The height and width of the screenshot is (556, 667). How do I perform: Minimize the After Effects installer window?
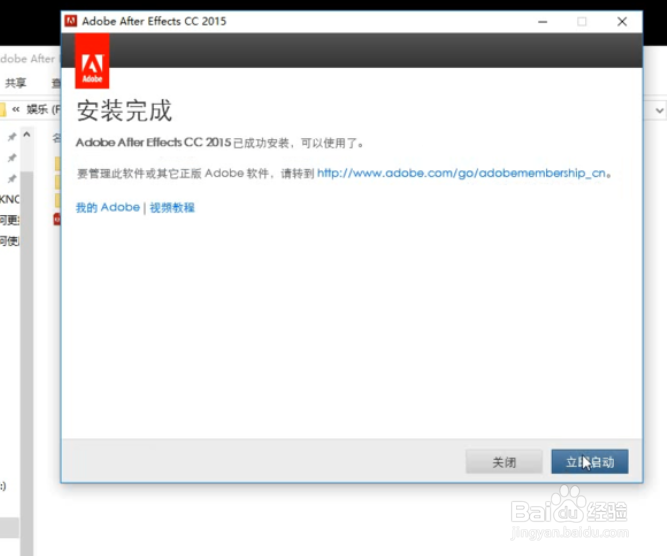pyautogui.click(x=543, y=22)
